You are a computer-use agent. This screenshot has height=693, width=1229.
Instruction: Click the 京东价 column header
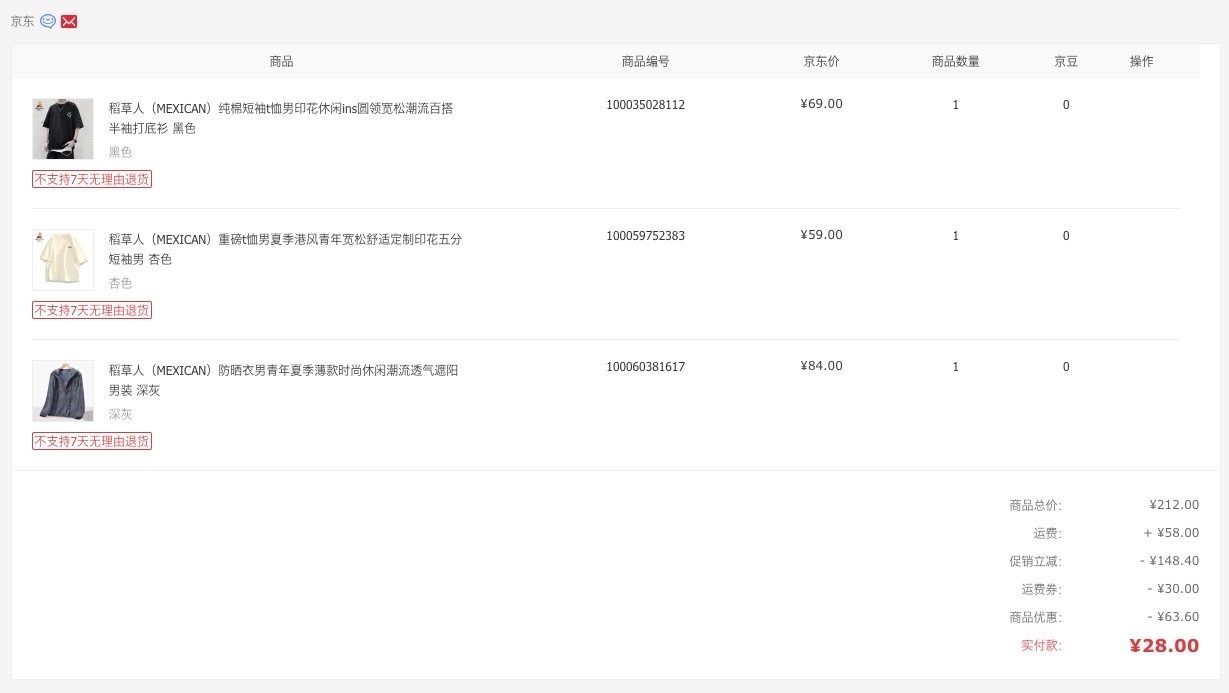click(x=821, y=61)
